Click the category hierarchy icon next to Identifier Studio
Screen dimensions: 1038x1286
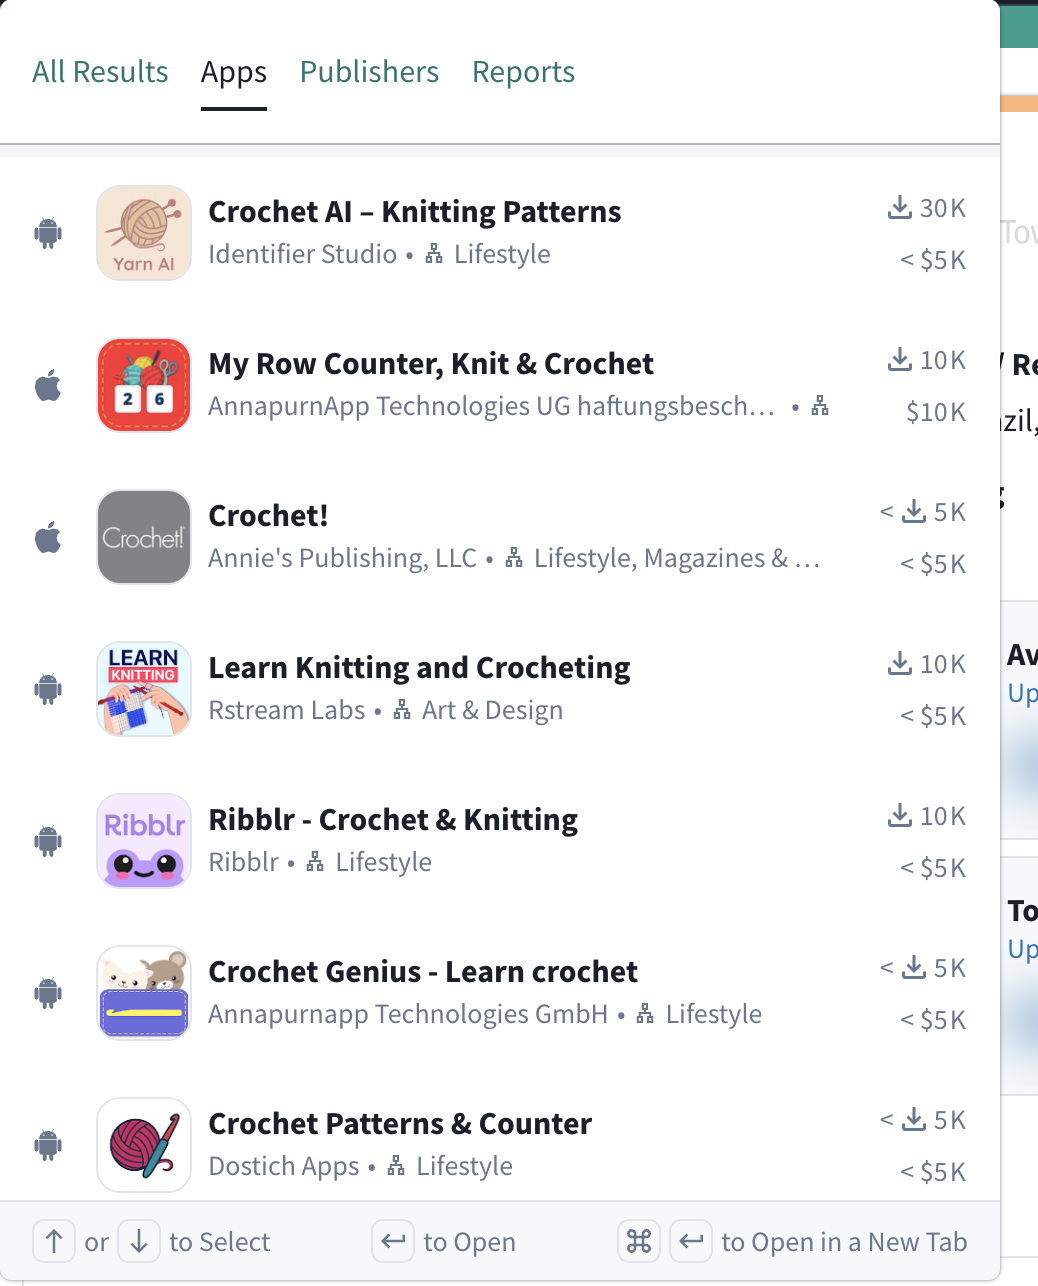(x=434, y=254)
